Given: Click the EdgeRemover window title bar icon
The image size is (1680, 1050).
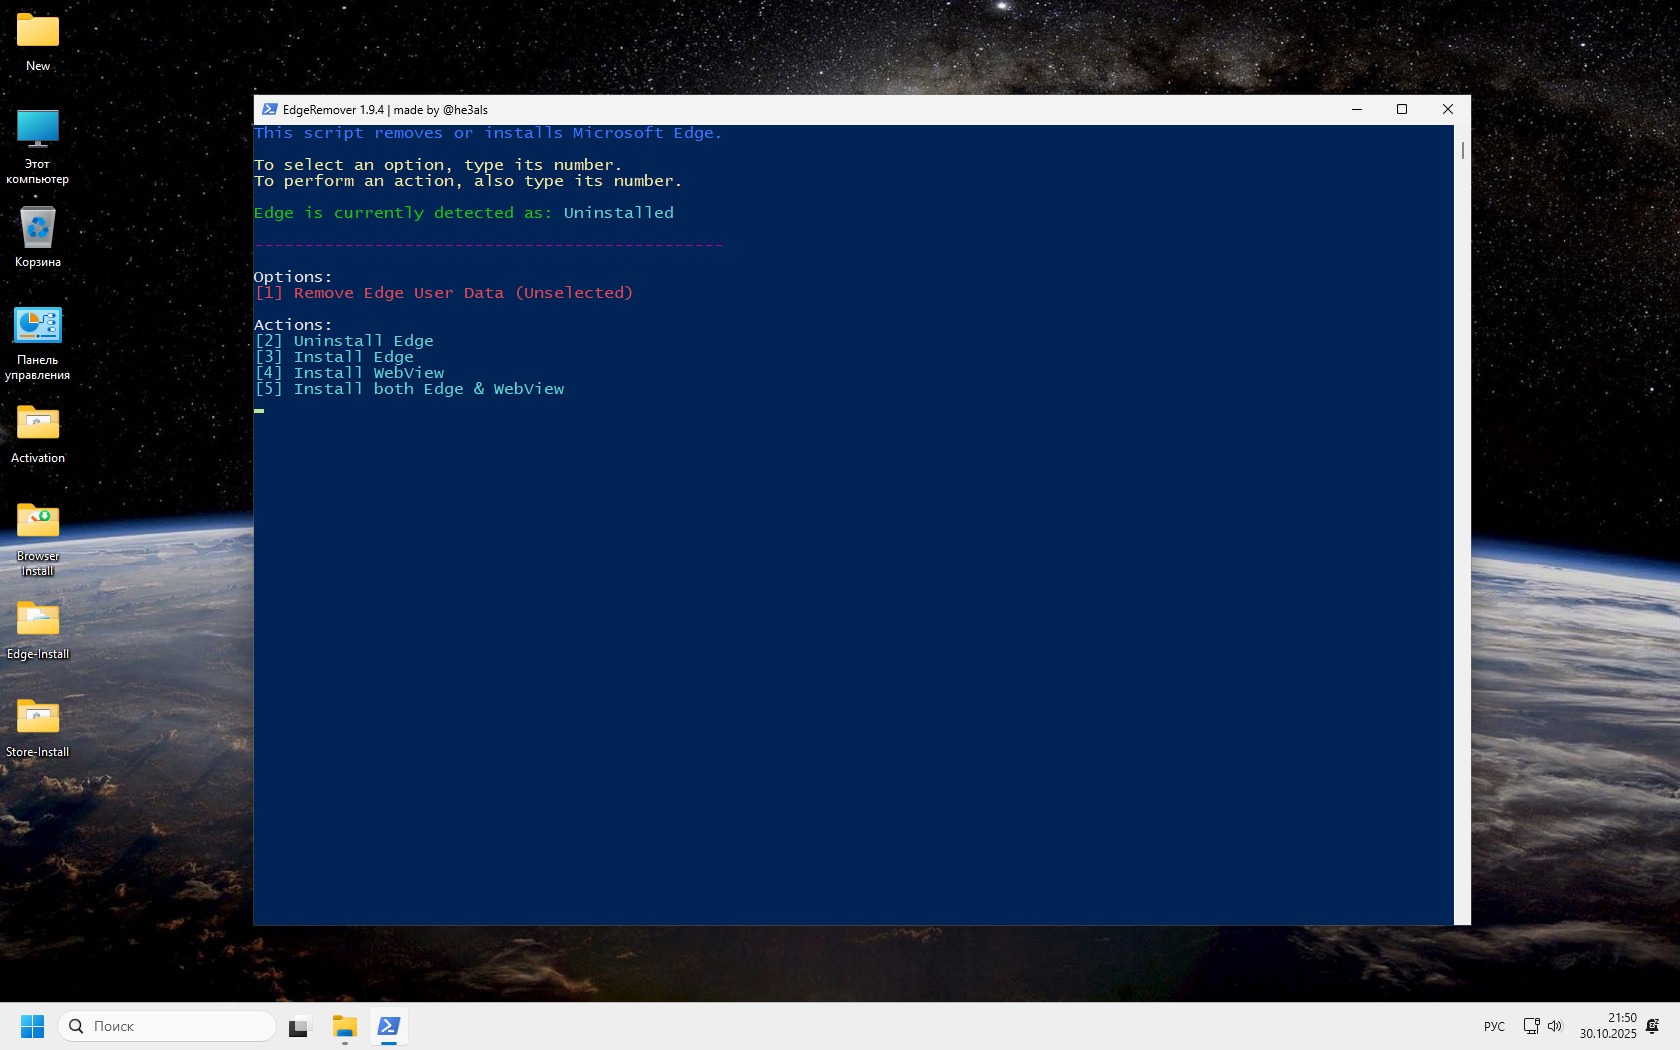Looking at the screenshot, I should 269,110.
